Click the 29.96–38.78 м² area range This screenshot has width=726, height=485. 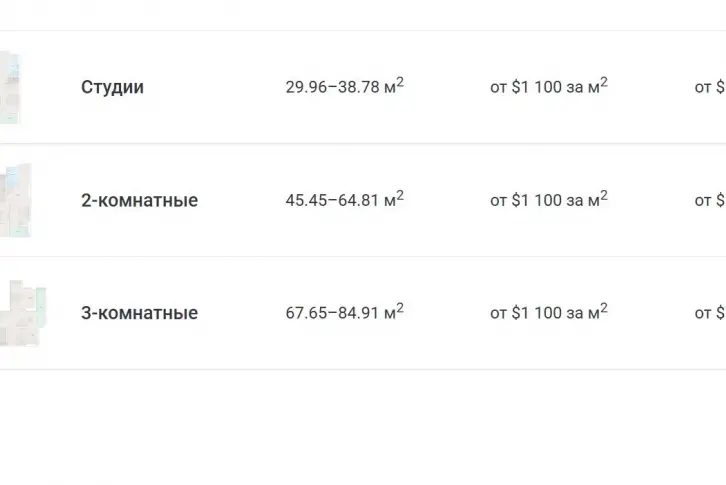coord(344,87)
